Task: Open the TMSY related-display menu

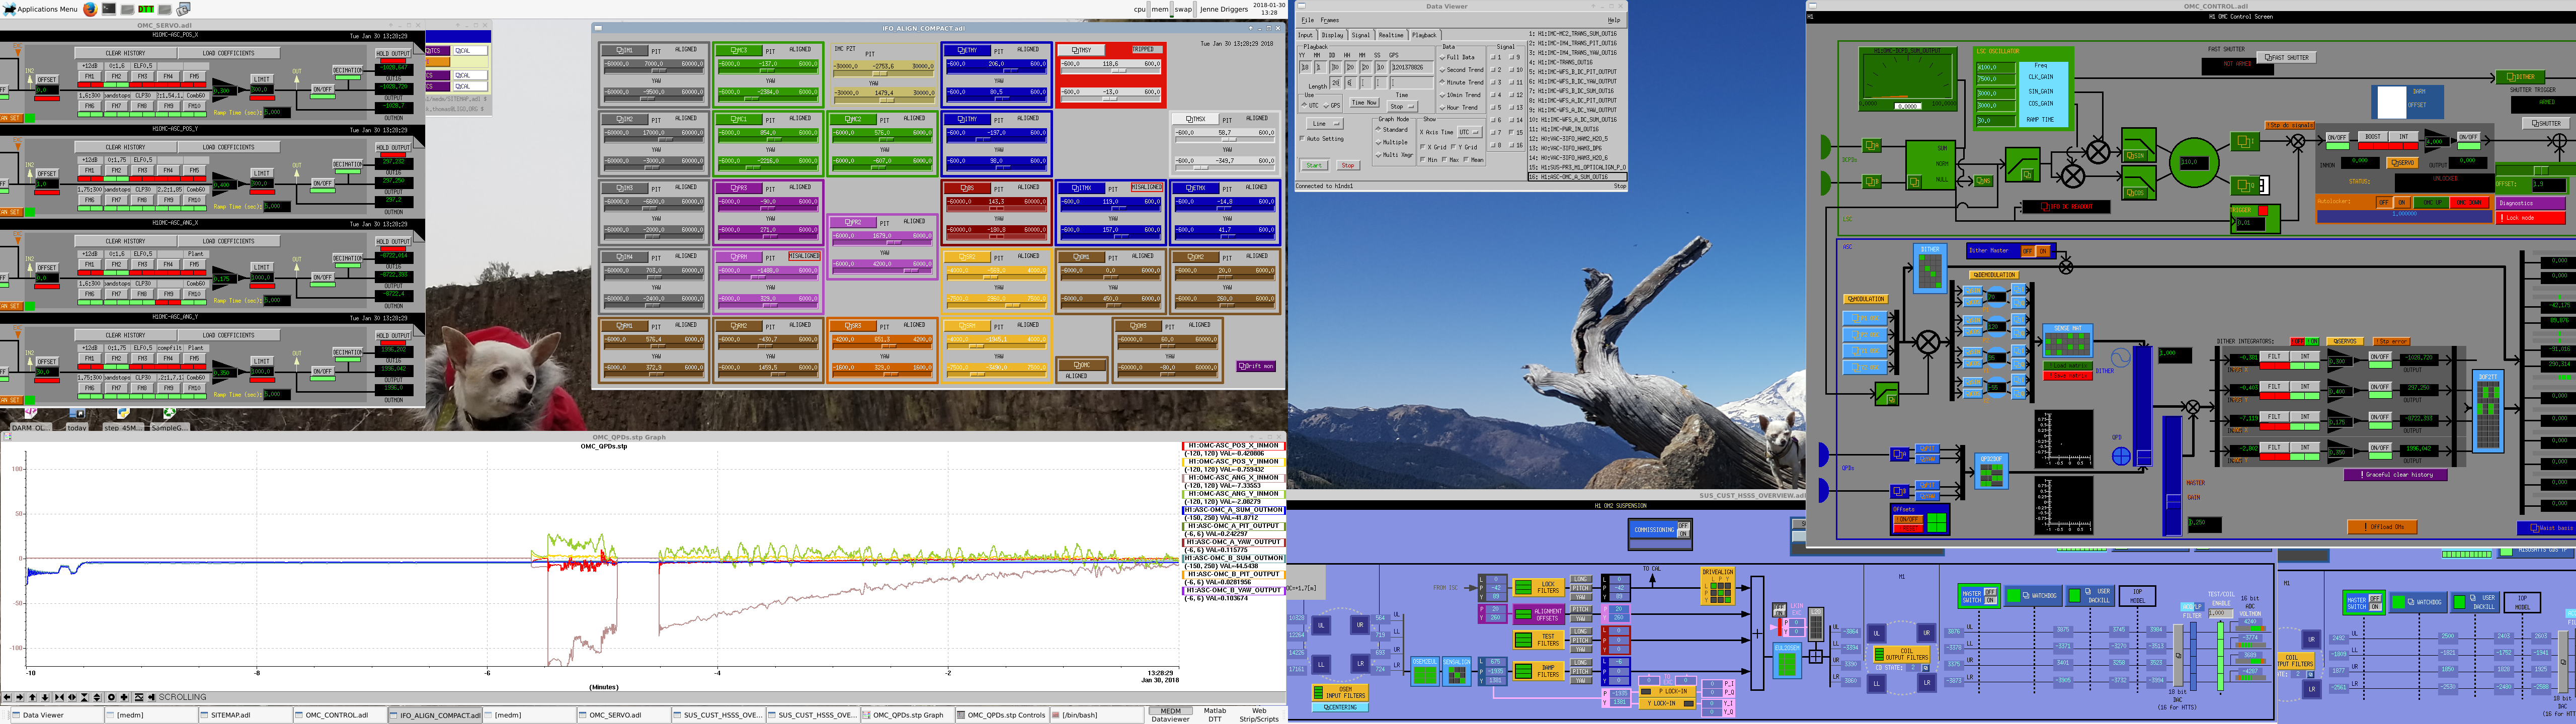Action: [1082, 51]
